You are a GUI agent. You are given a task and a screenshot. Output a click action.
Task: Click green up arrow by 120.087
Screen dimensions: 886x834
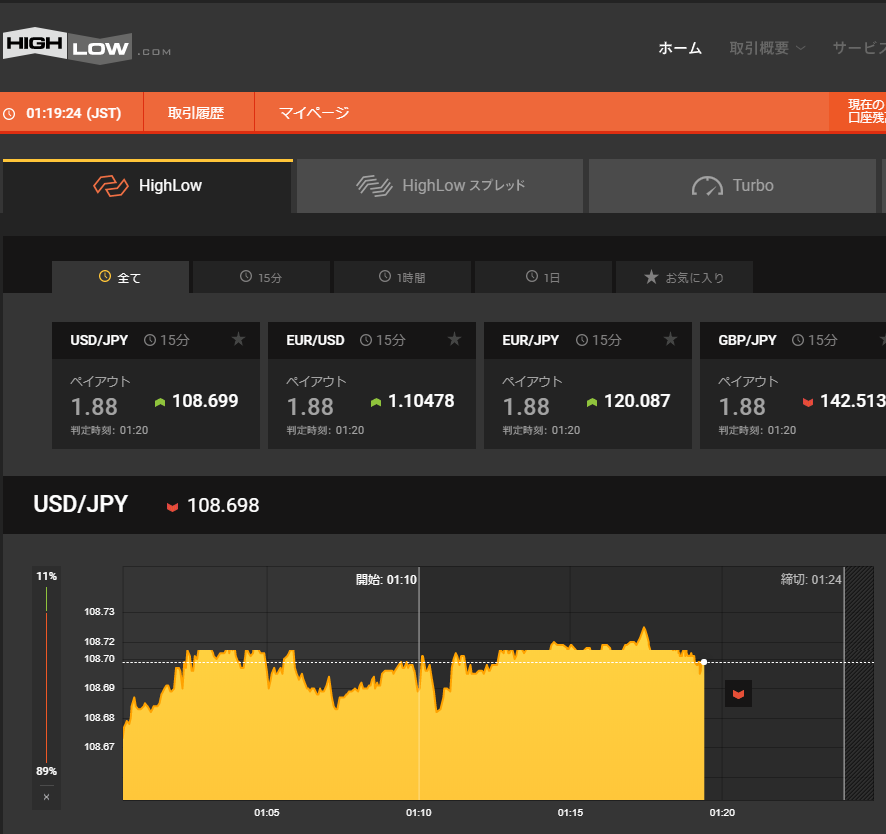592,402
